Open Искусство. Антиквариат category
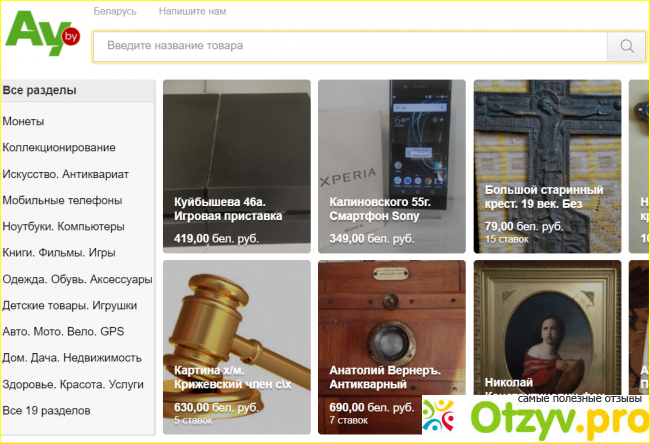Viewport: 650px width, 443px height. [x=65, y=174]
